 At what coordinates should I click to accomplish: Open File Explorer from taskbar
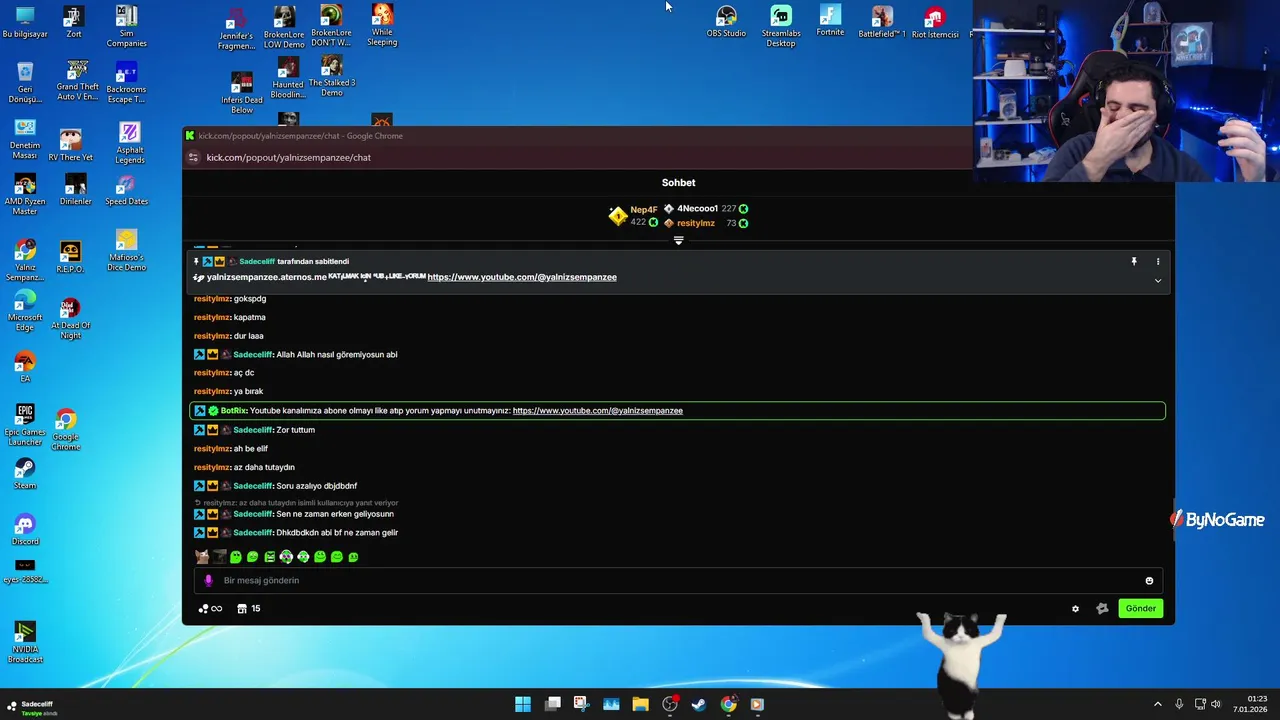(x=640, y=704)
